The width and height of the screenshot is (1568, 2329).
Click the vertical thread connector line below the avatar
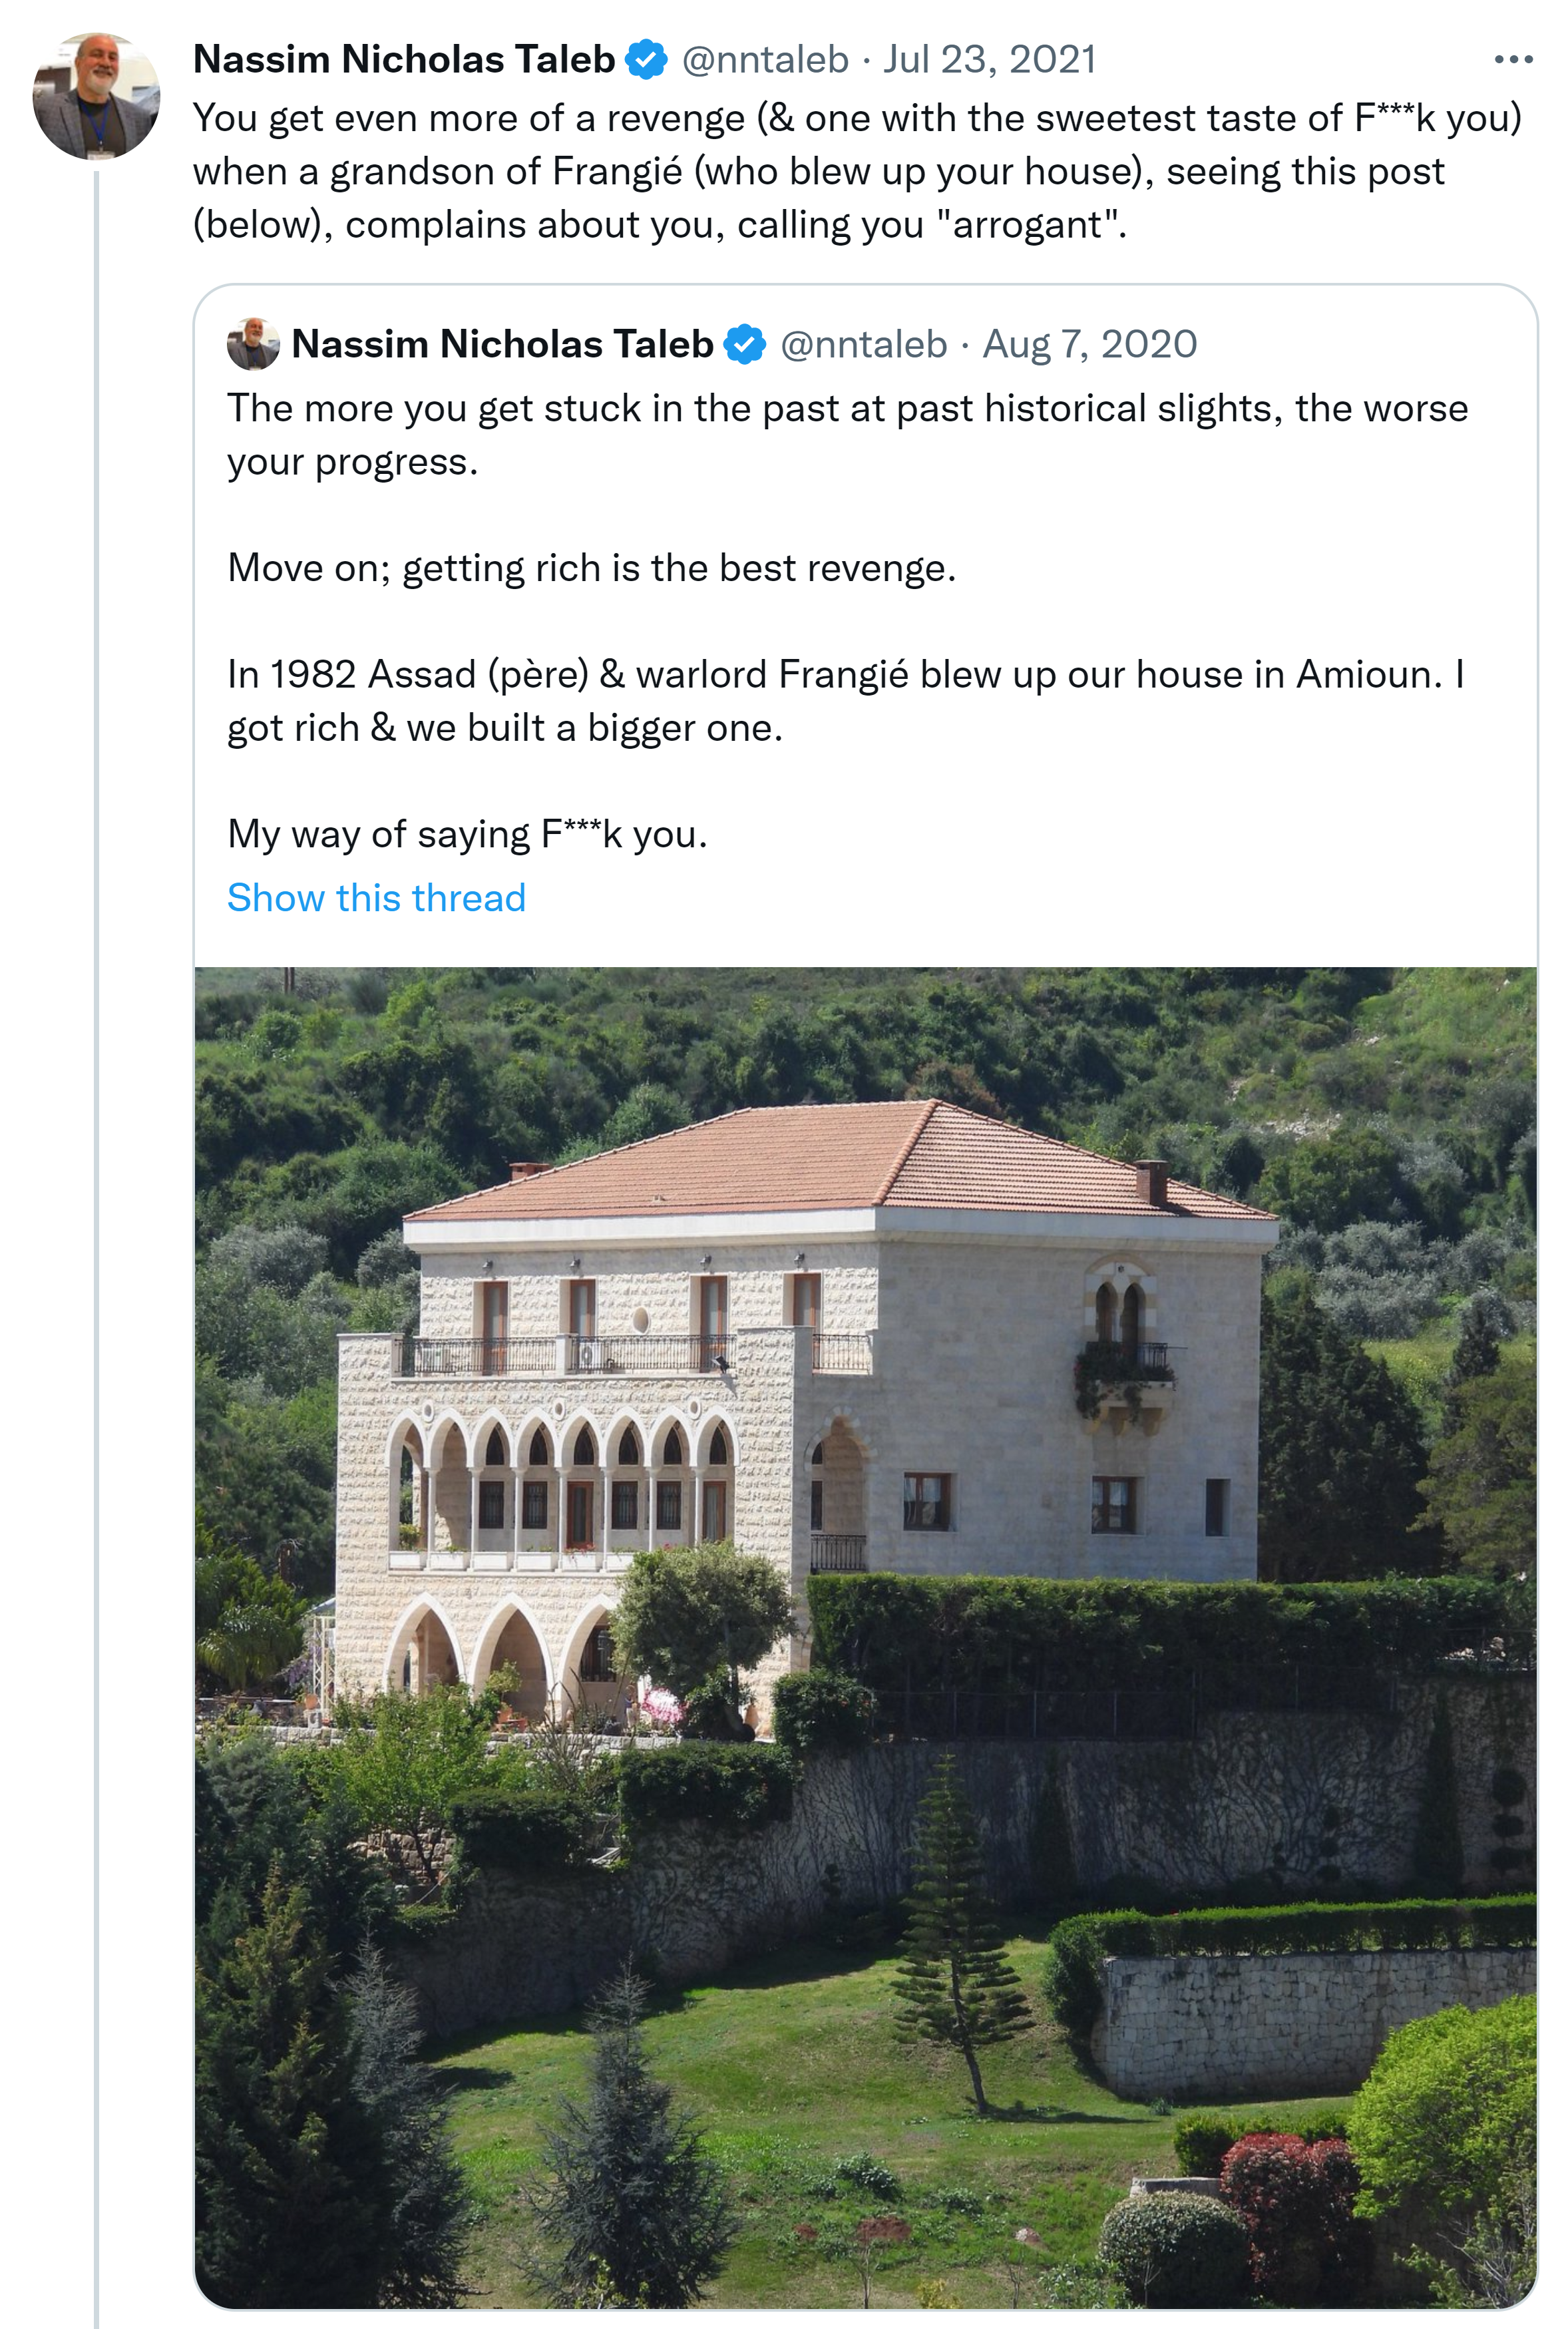click(96, 1200)
